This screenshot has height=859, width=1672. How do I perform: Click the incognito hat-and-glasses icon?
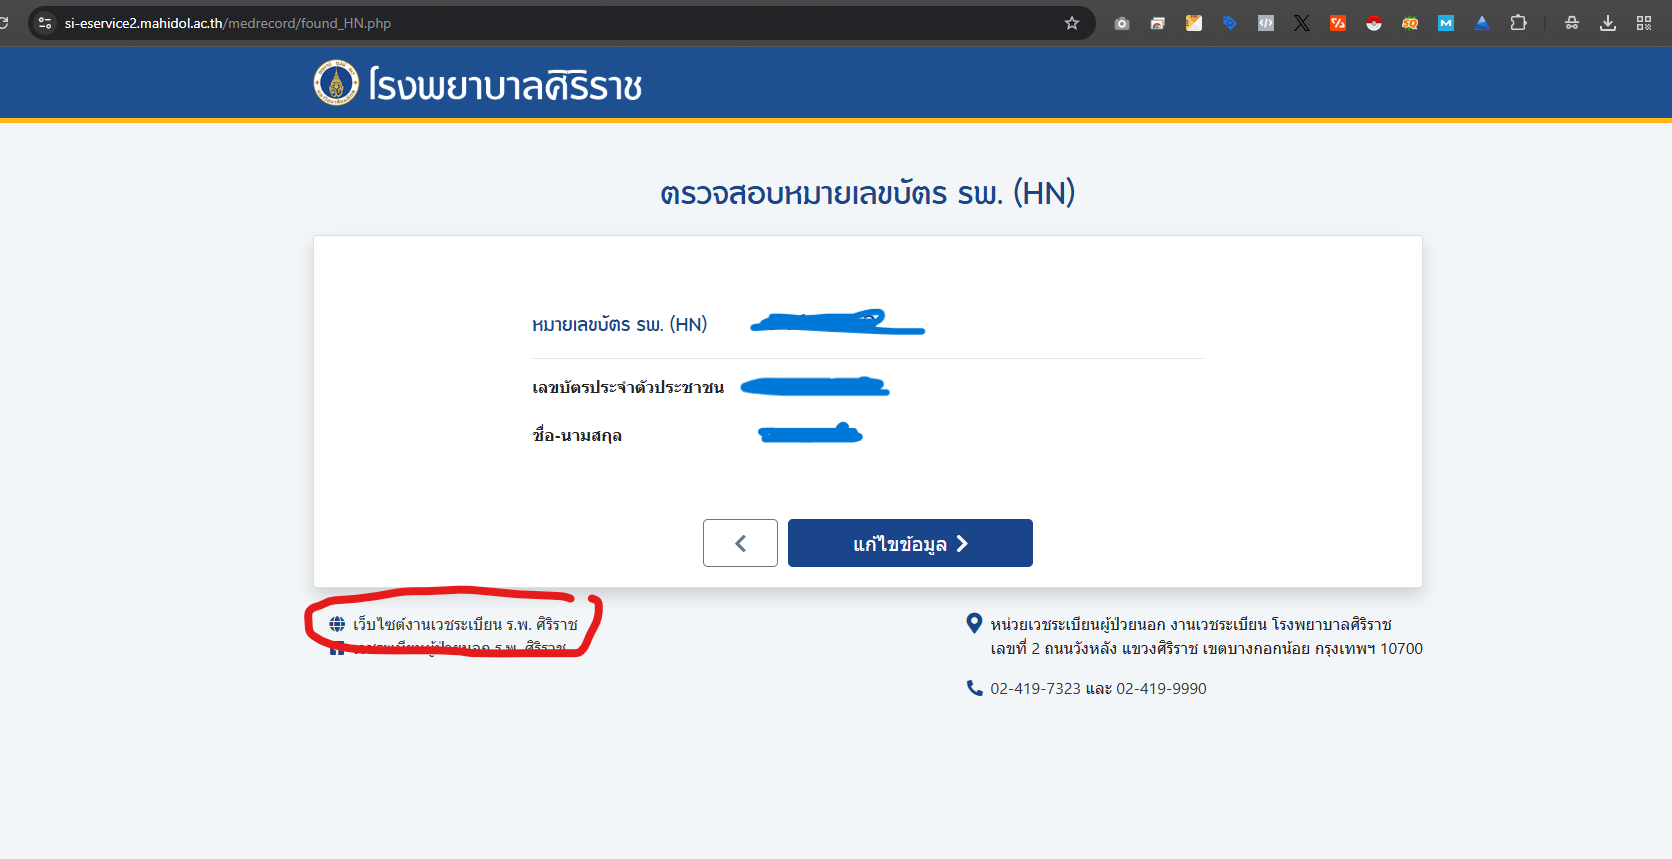click(x=1572, y=23)
